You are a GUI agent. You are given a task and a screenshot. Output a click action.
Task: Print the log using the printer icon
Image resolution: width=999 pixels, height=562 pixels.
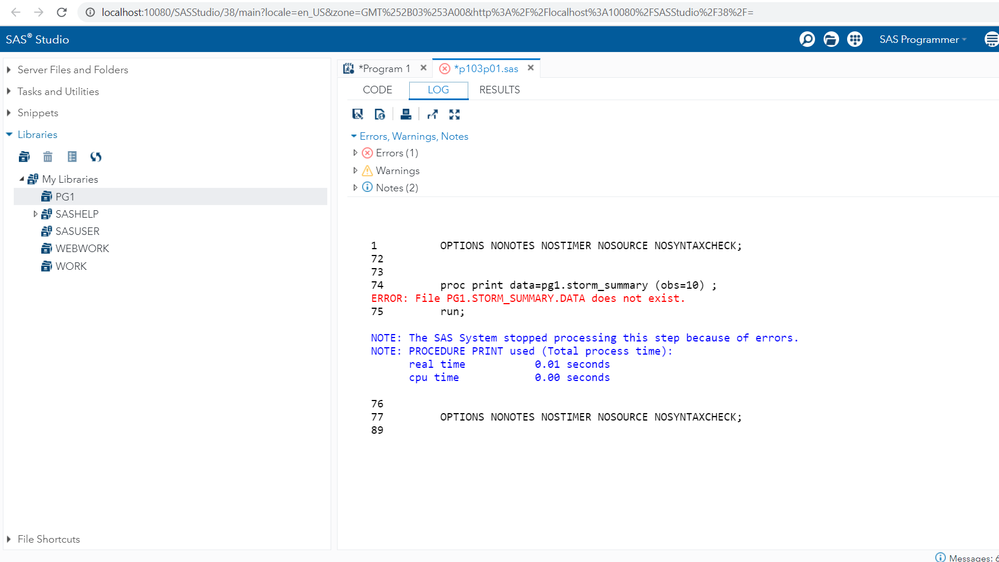pos(406,115)
